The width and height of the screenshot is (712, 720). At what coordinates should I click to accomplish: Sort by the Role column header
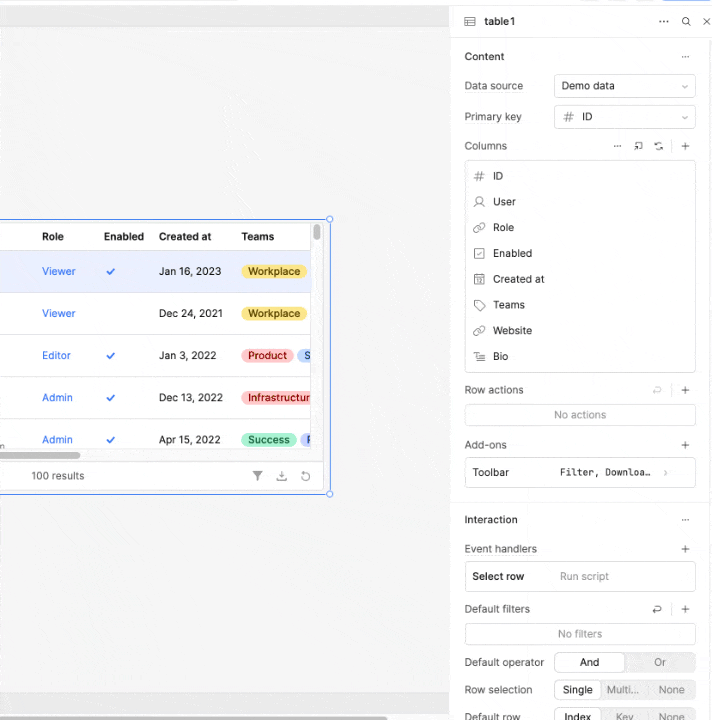[53, 237]
